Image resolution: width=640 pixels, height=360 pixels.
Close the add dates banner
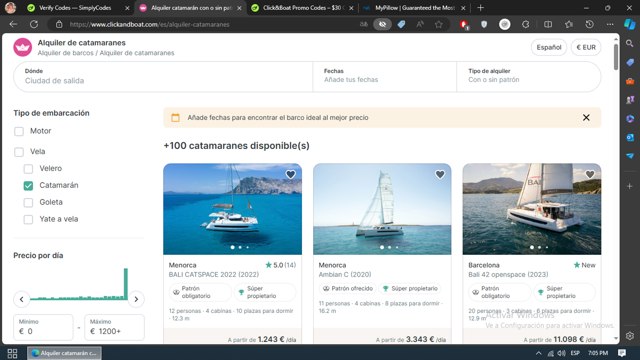586,118
